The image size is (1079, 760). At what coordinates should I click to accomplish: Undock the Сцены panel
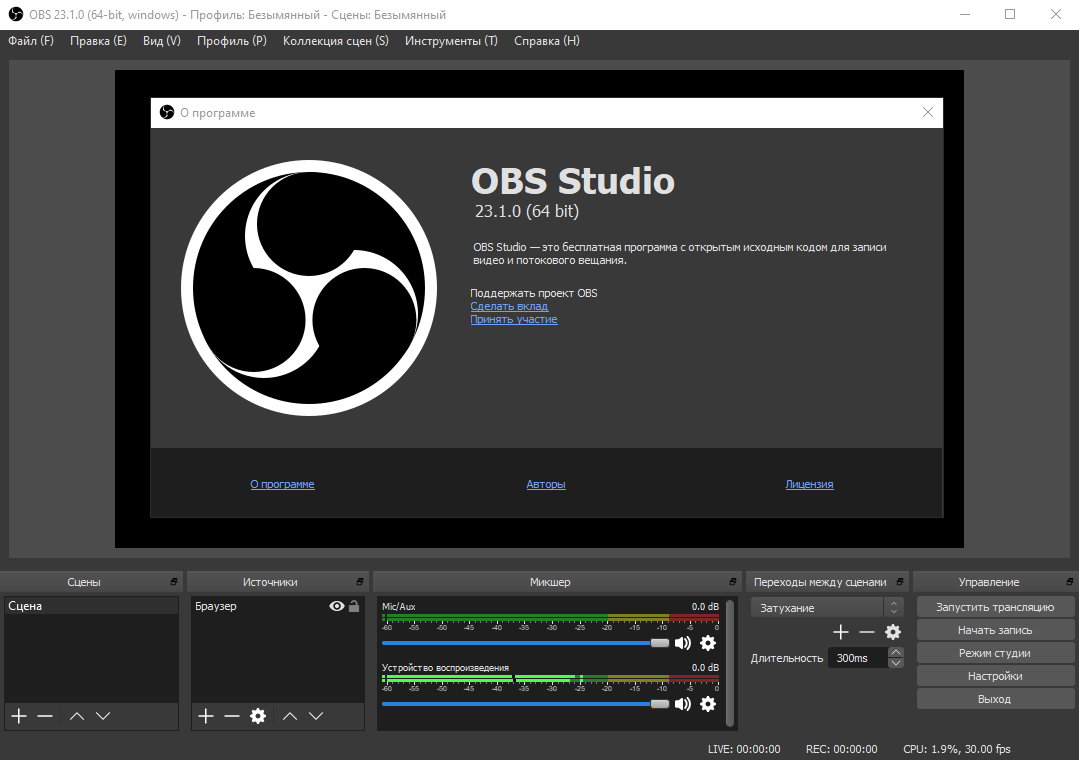(x=174, y=582)
